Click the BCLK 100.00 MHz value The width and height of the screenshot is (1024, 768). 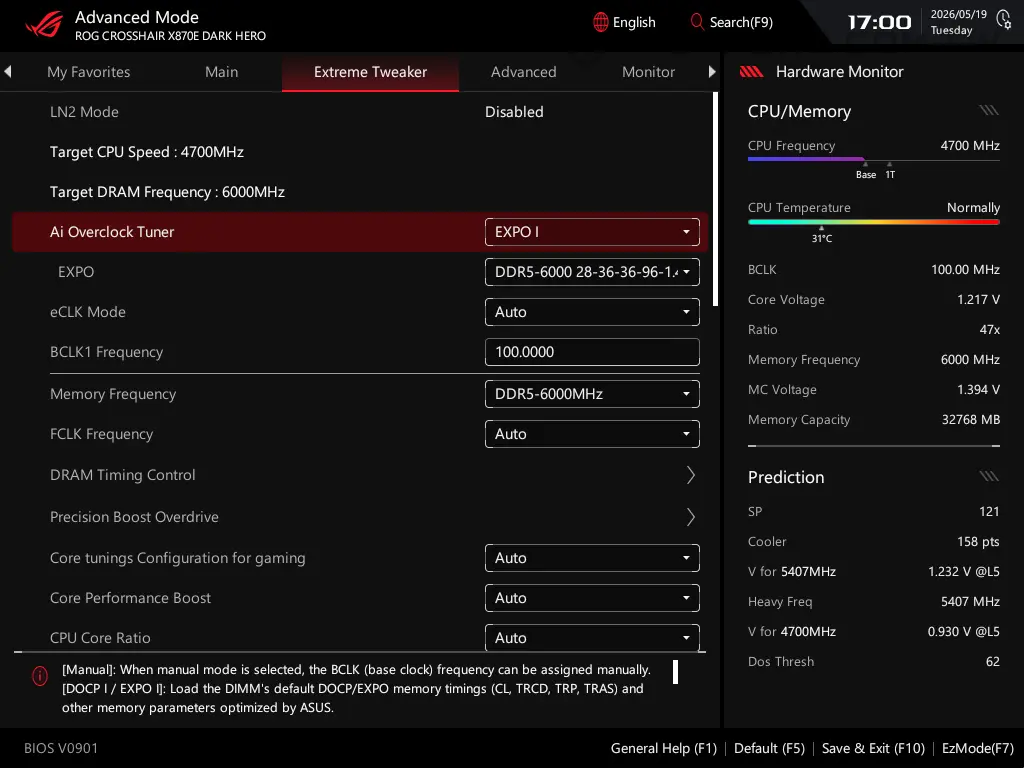(965, 269)
